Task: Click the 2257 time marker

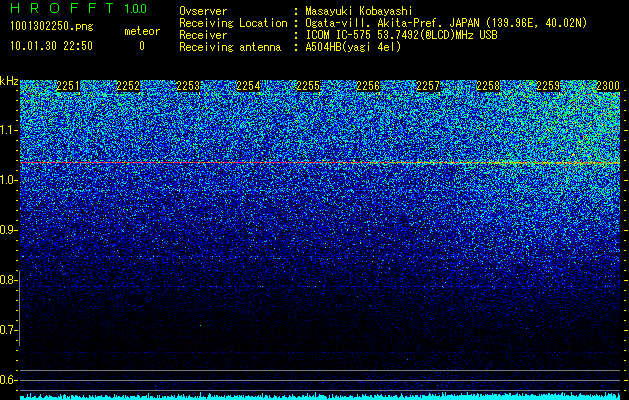Action: tap(428, 86)
